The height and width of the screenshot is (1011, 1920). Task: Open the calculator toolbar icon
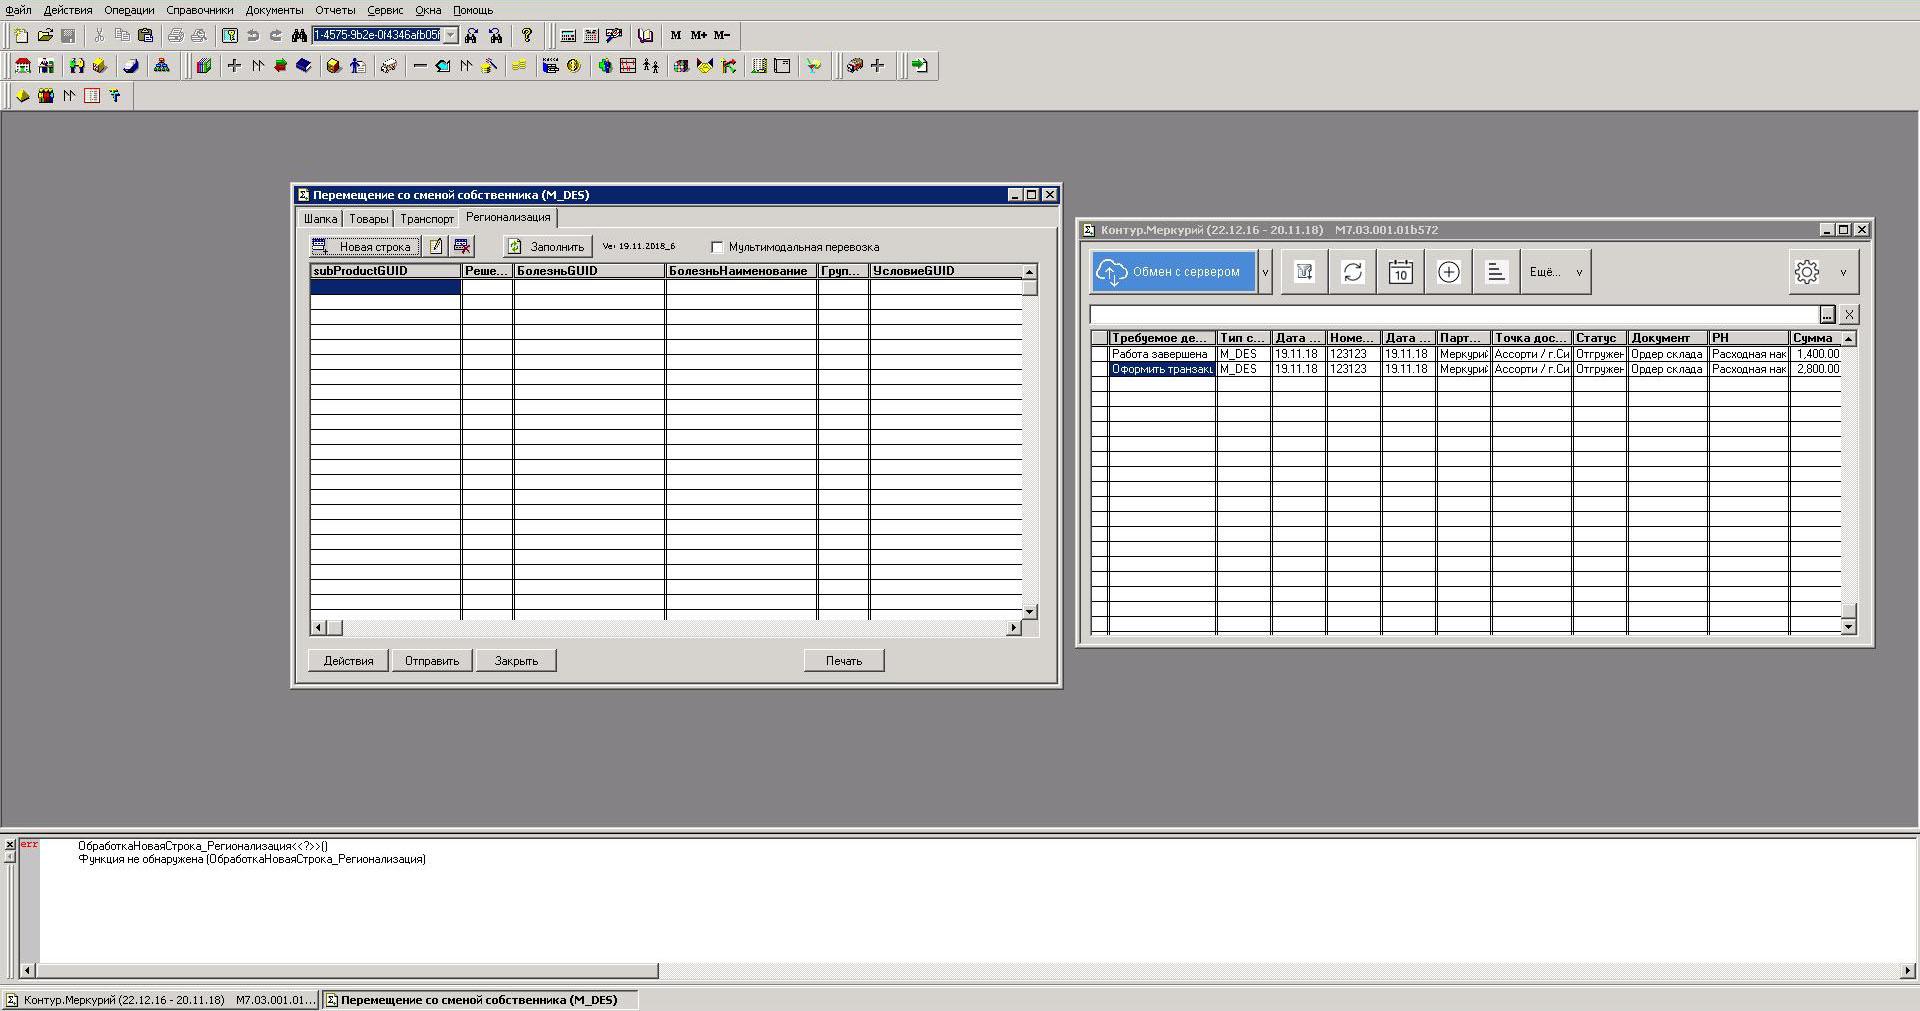(x=568, y=35)
